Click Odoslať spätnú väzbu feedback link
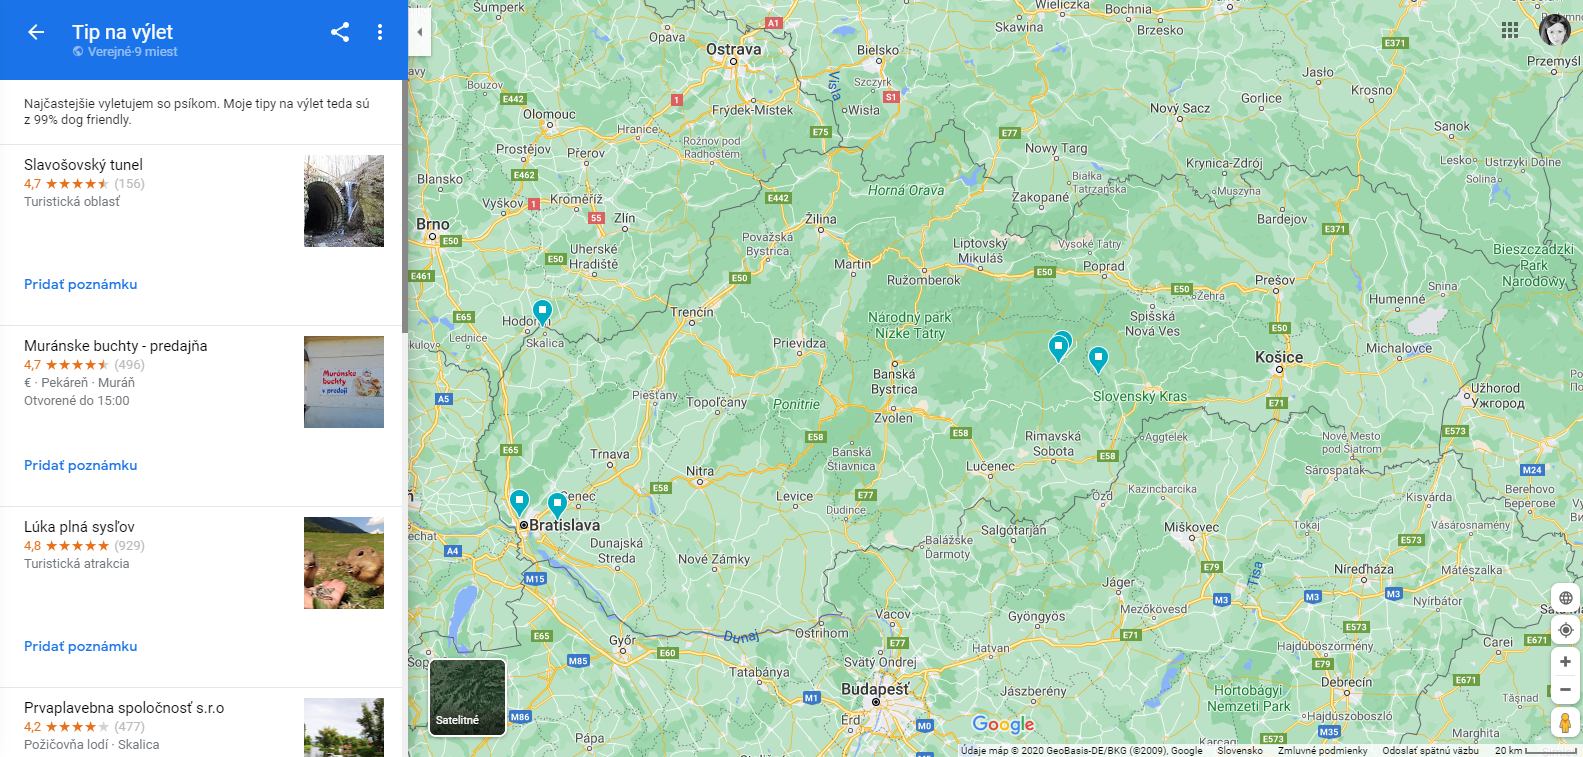The image size is (1583, 757). [1430, 750]
